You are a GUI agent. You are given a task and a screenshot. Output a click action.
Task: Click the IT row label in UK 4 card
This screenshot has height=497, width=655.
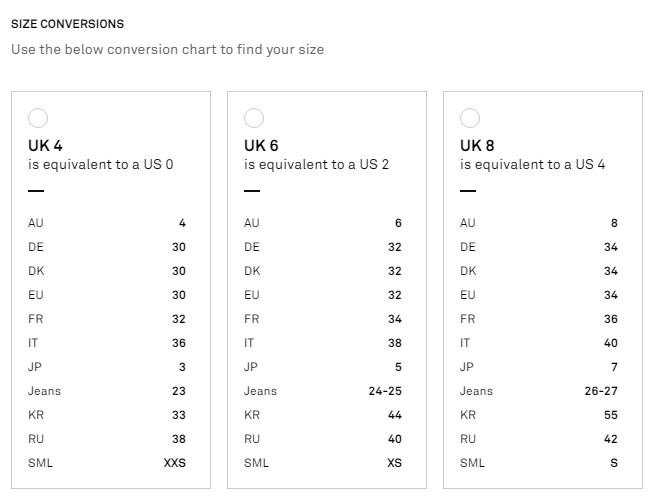coord(33,343)
